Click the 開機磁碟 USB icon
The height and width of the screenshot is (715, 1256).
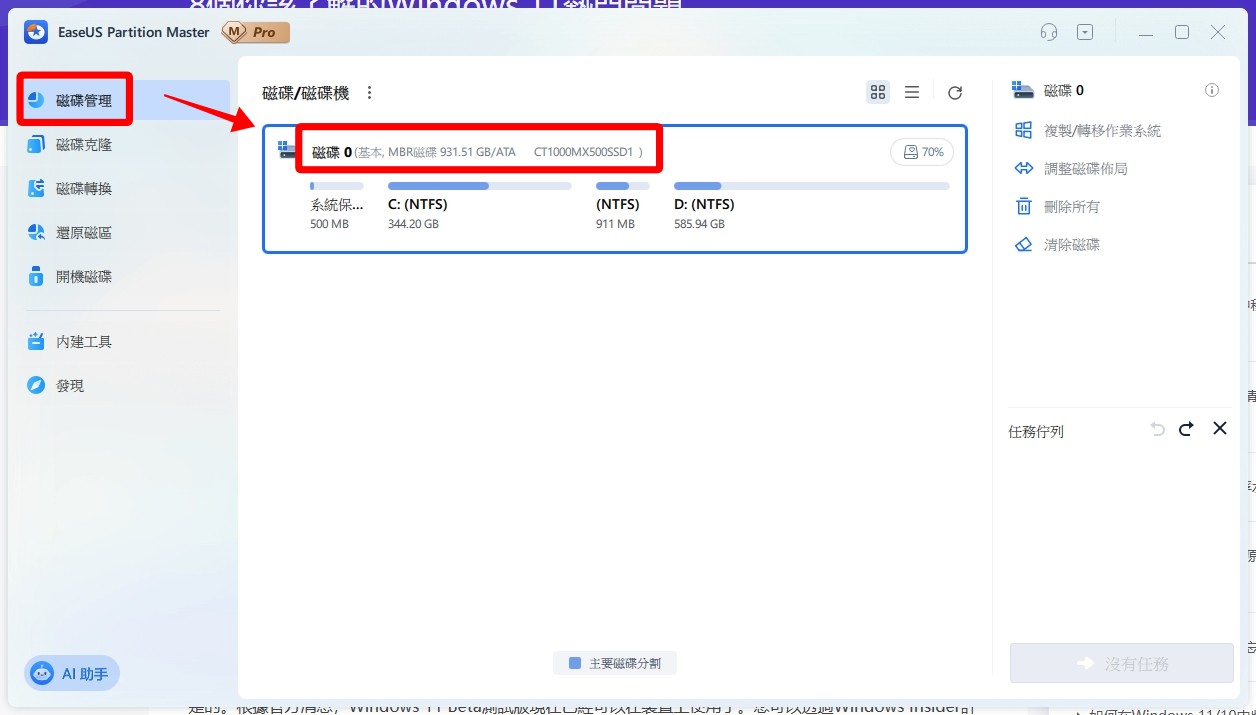tap(36, 276)
